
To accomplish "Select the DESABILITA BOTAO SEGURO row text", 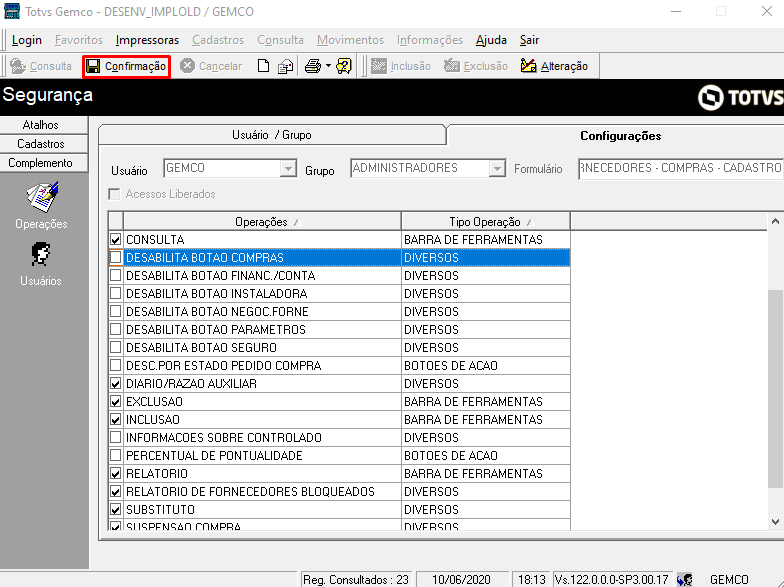I will (201, 348).
